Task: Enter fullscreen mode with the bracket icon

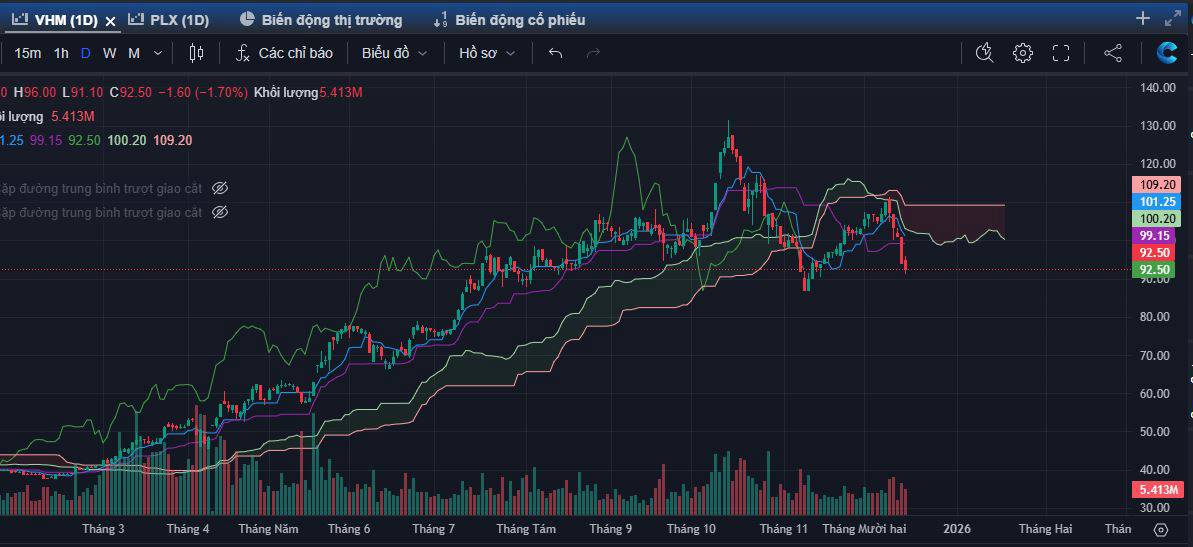Action: point(1061,53)
